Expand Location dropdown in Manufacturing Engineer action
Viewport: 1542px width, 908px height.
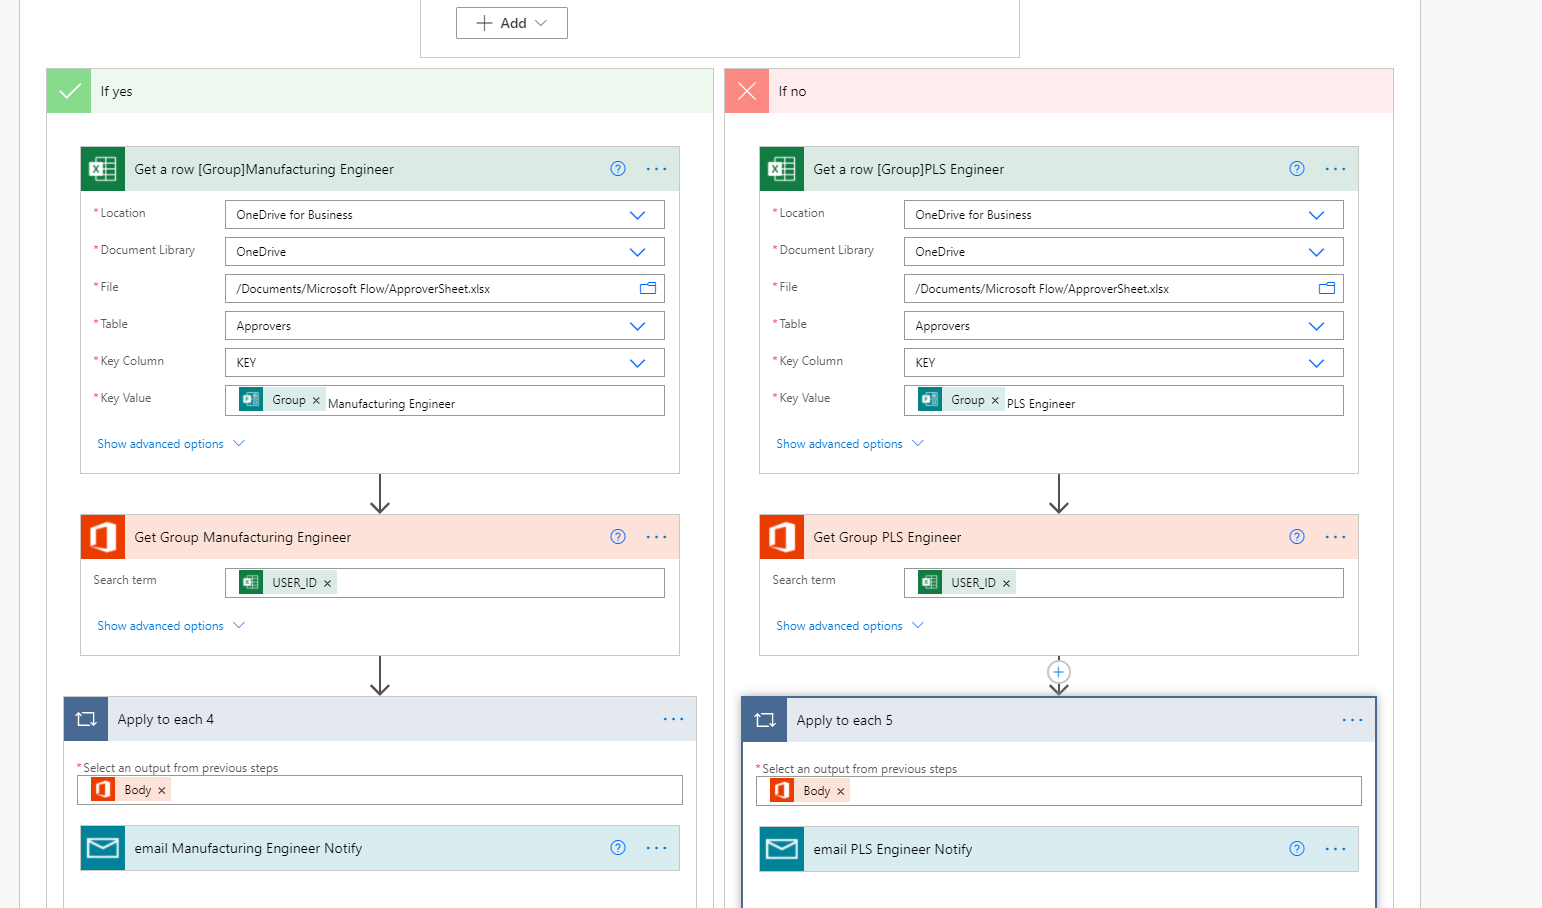pos(637,215)
